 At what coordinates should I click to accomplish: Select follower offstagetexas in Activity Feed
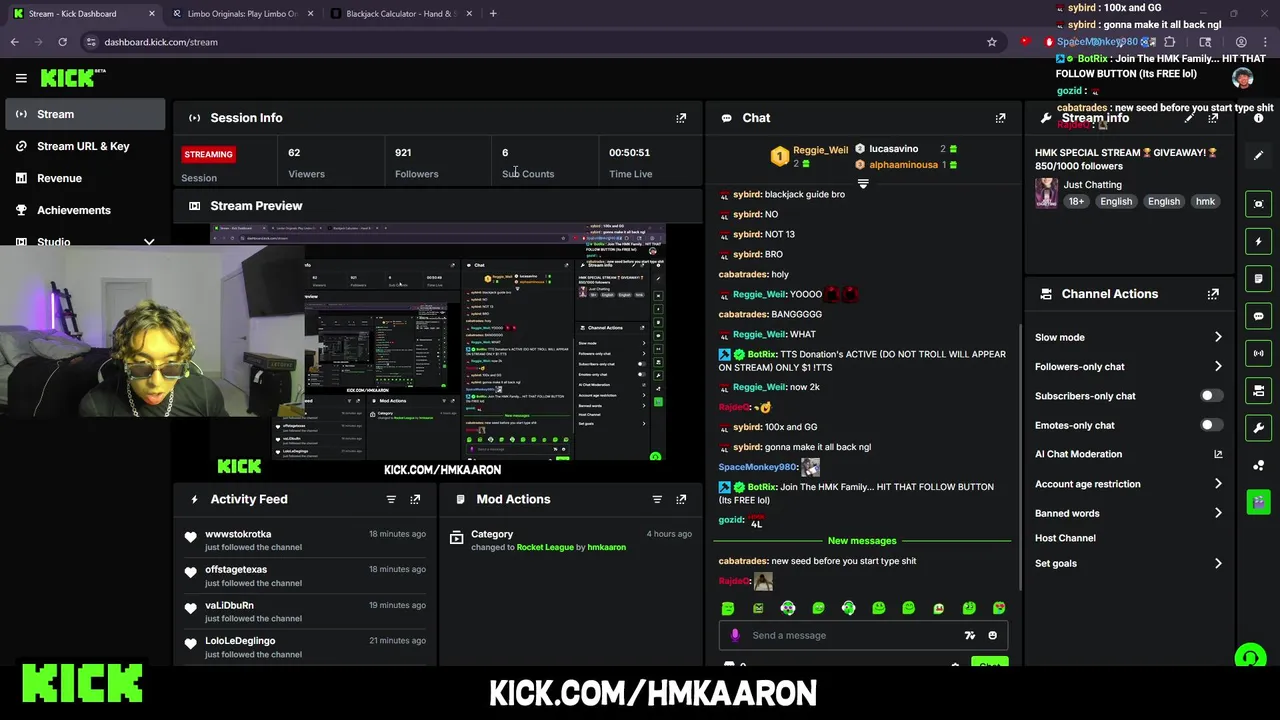(x=236, y=570)
